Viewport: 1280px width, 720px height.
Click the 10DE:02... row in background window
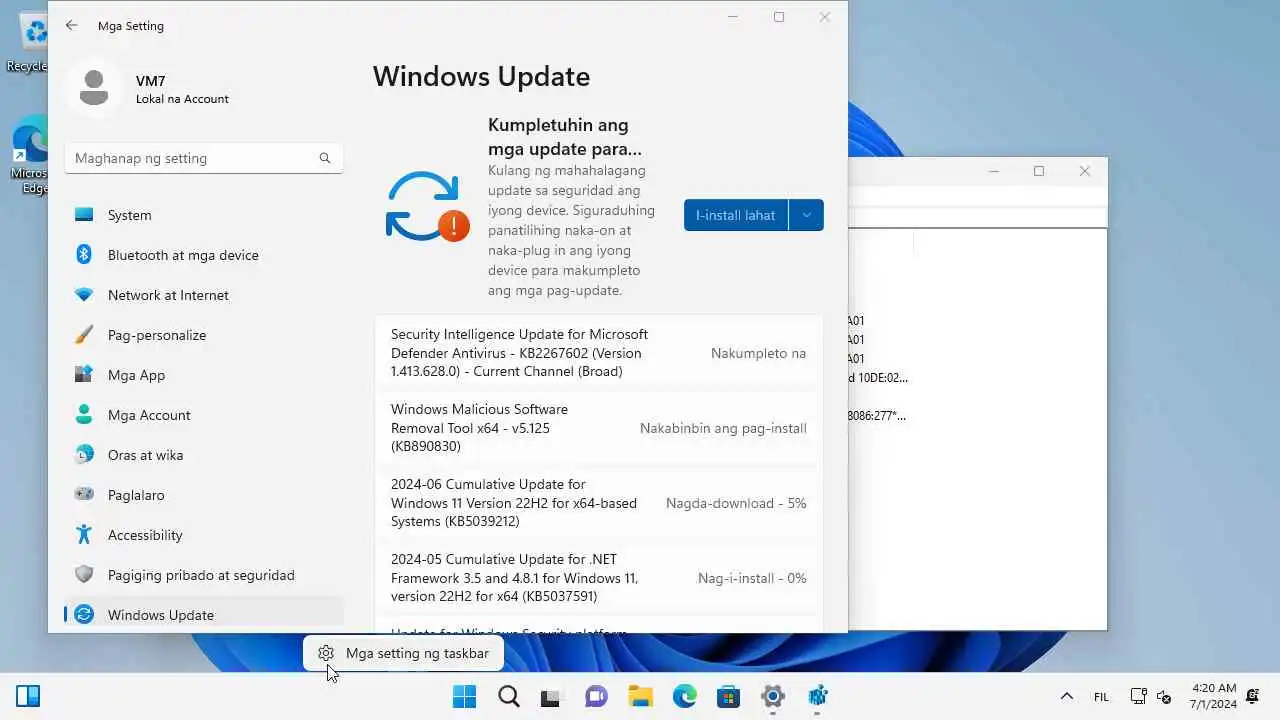coord(878,378)
